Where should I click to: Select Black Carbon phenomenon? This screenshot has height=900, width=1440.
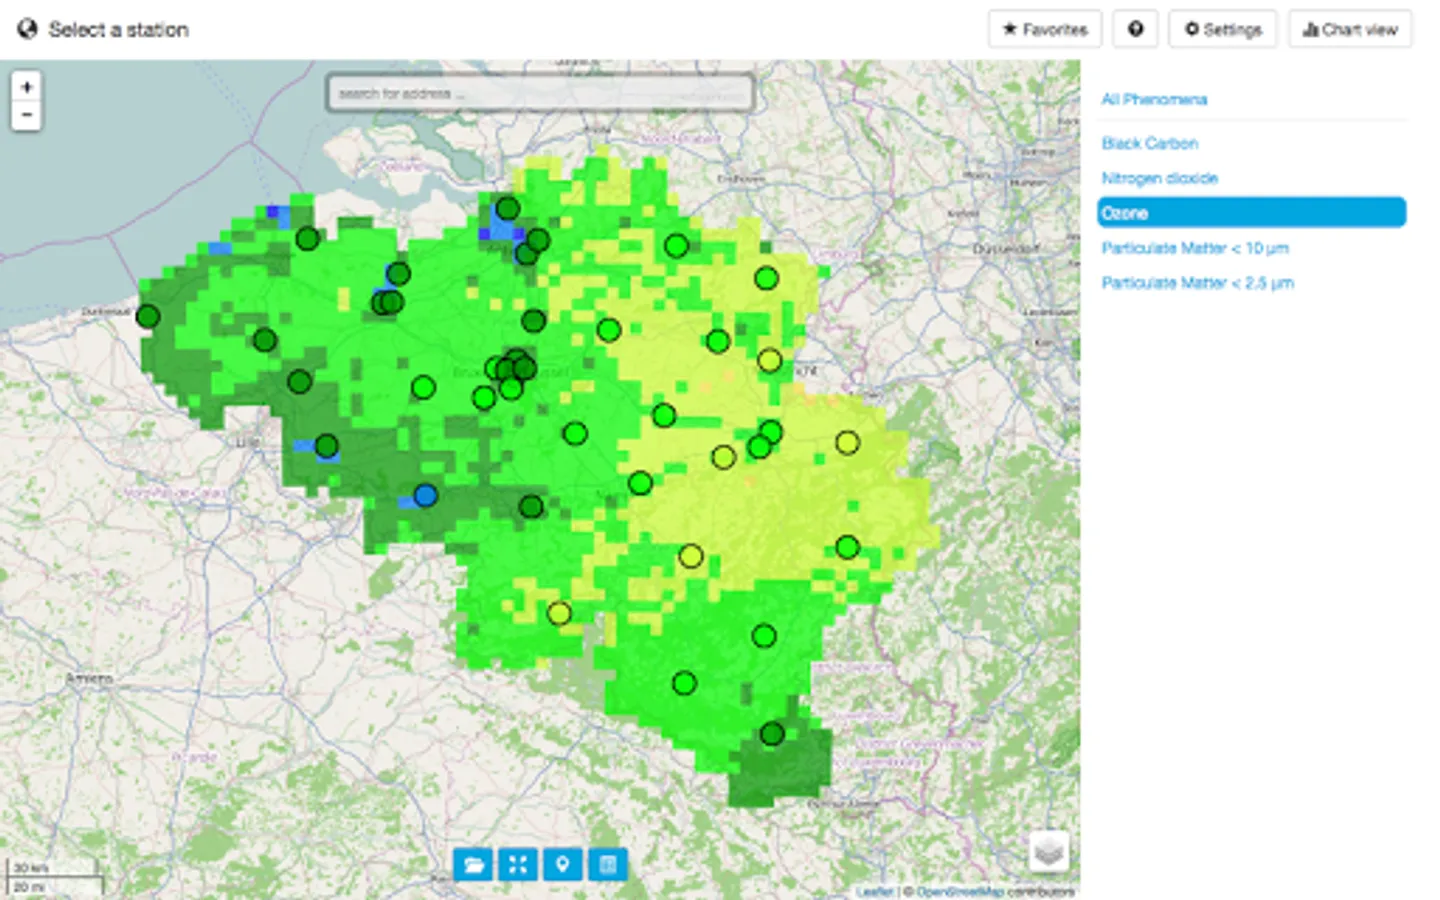point(1150,143)
